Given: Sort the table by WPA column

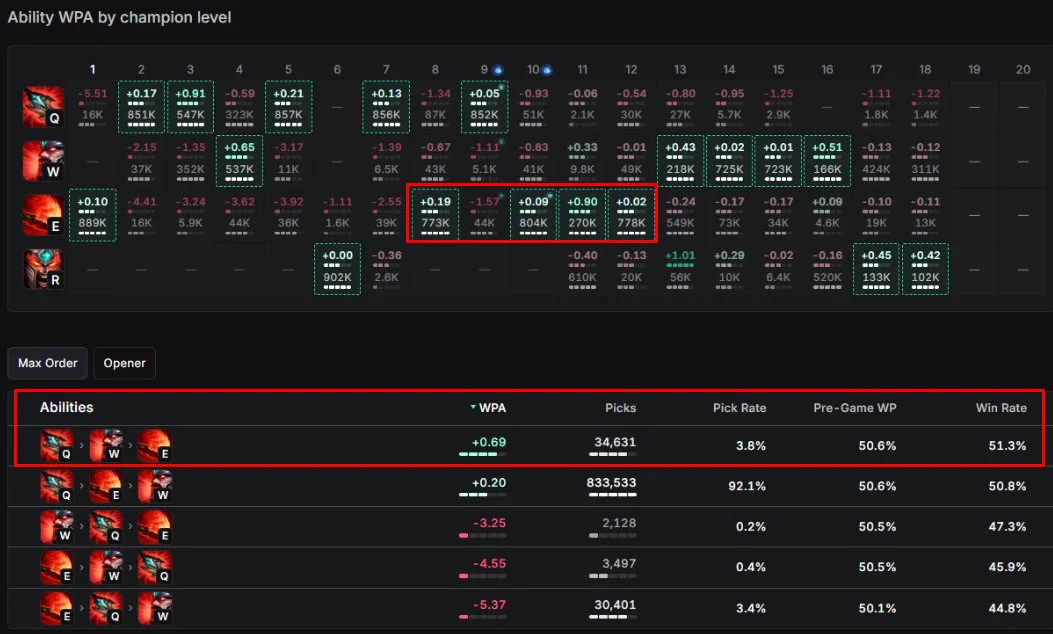Looking at the screenshot, I should pyautogui.click(x=488, y=408).
